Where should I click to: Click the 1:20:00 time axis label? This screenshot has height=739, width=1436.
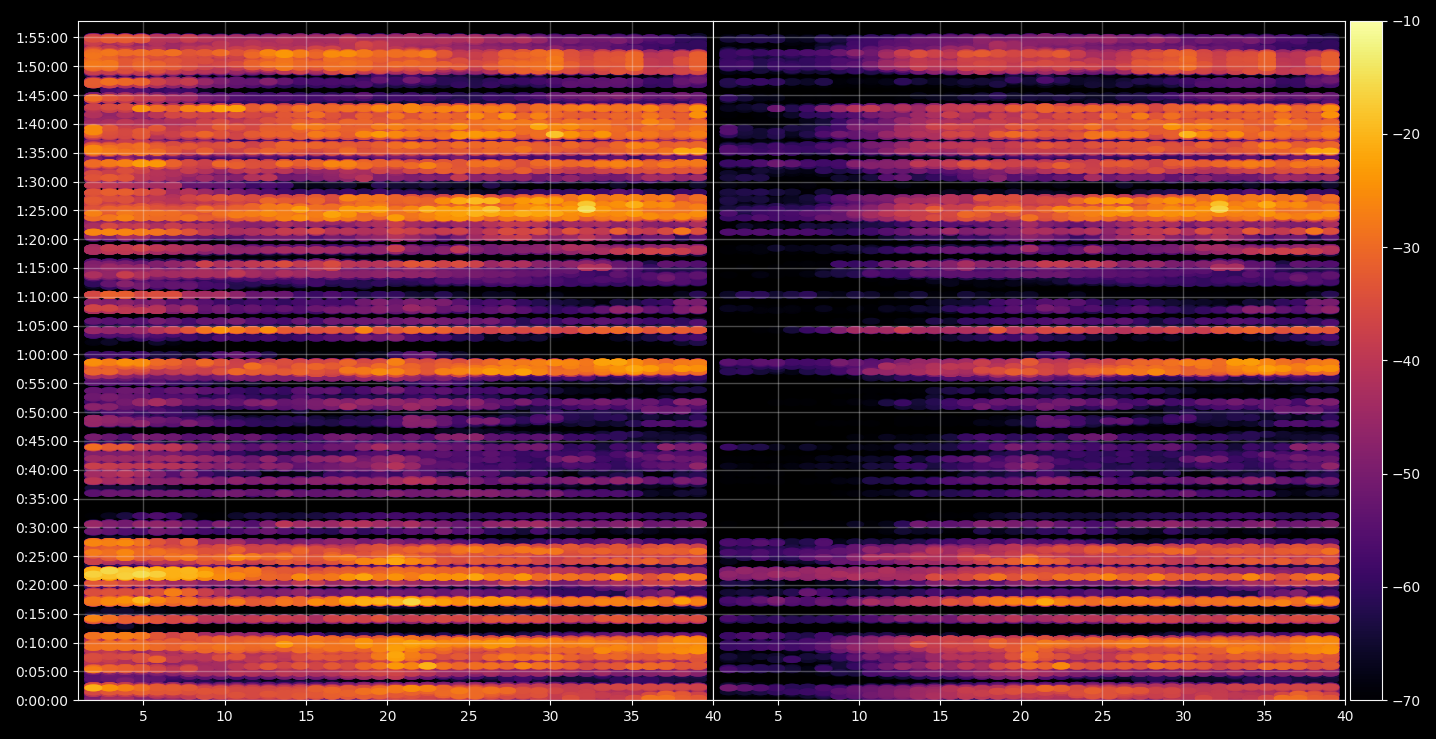click(x=42, y=240)
